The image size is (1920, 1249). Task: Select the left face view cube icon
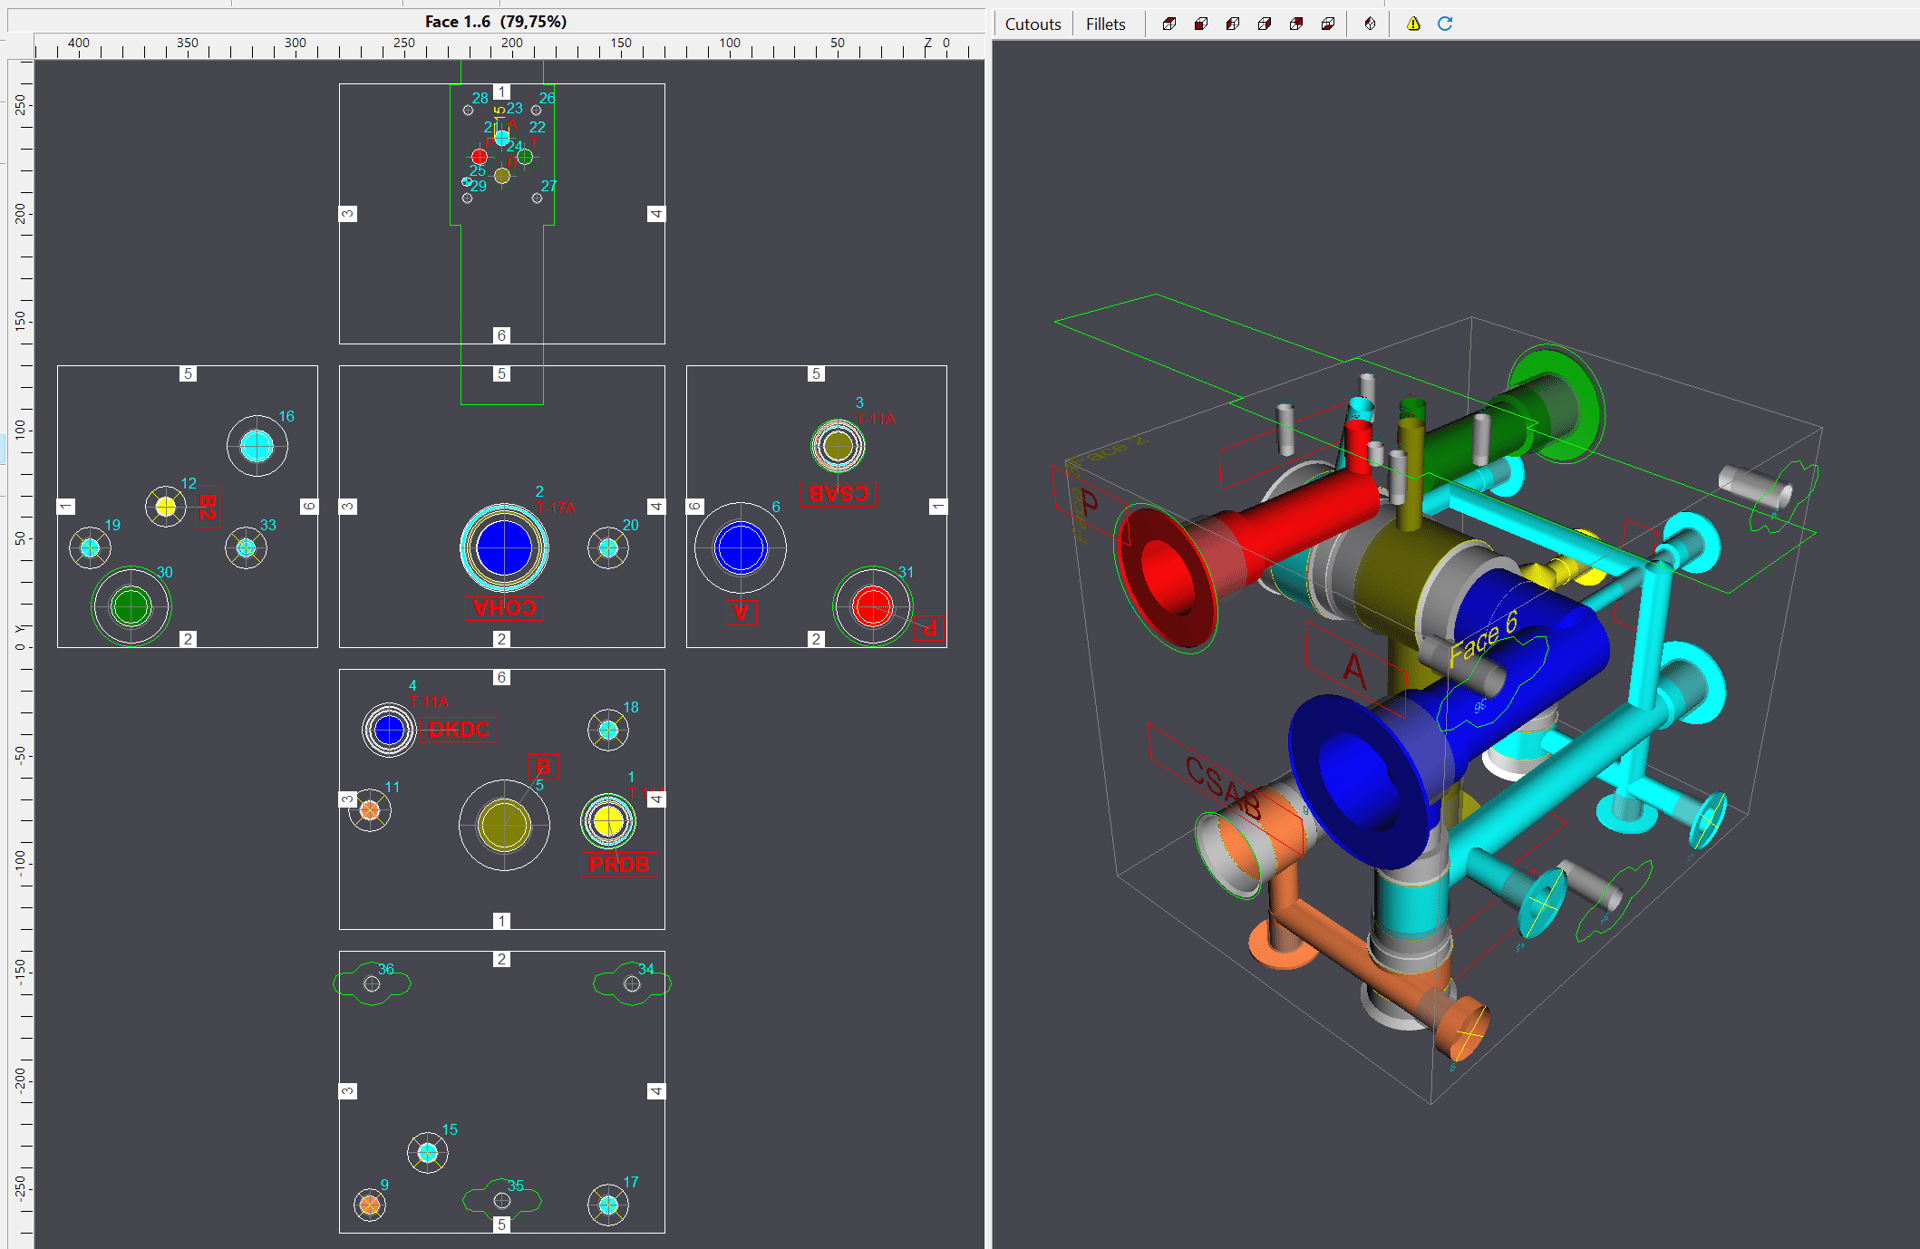(1233, 24)
